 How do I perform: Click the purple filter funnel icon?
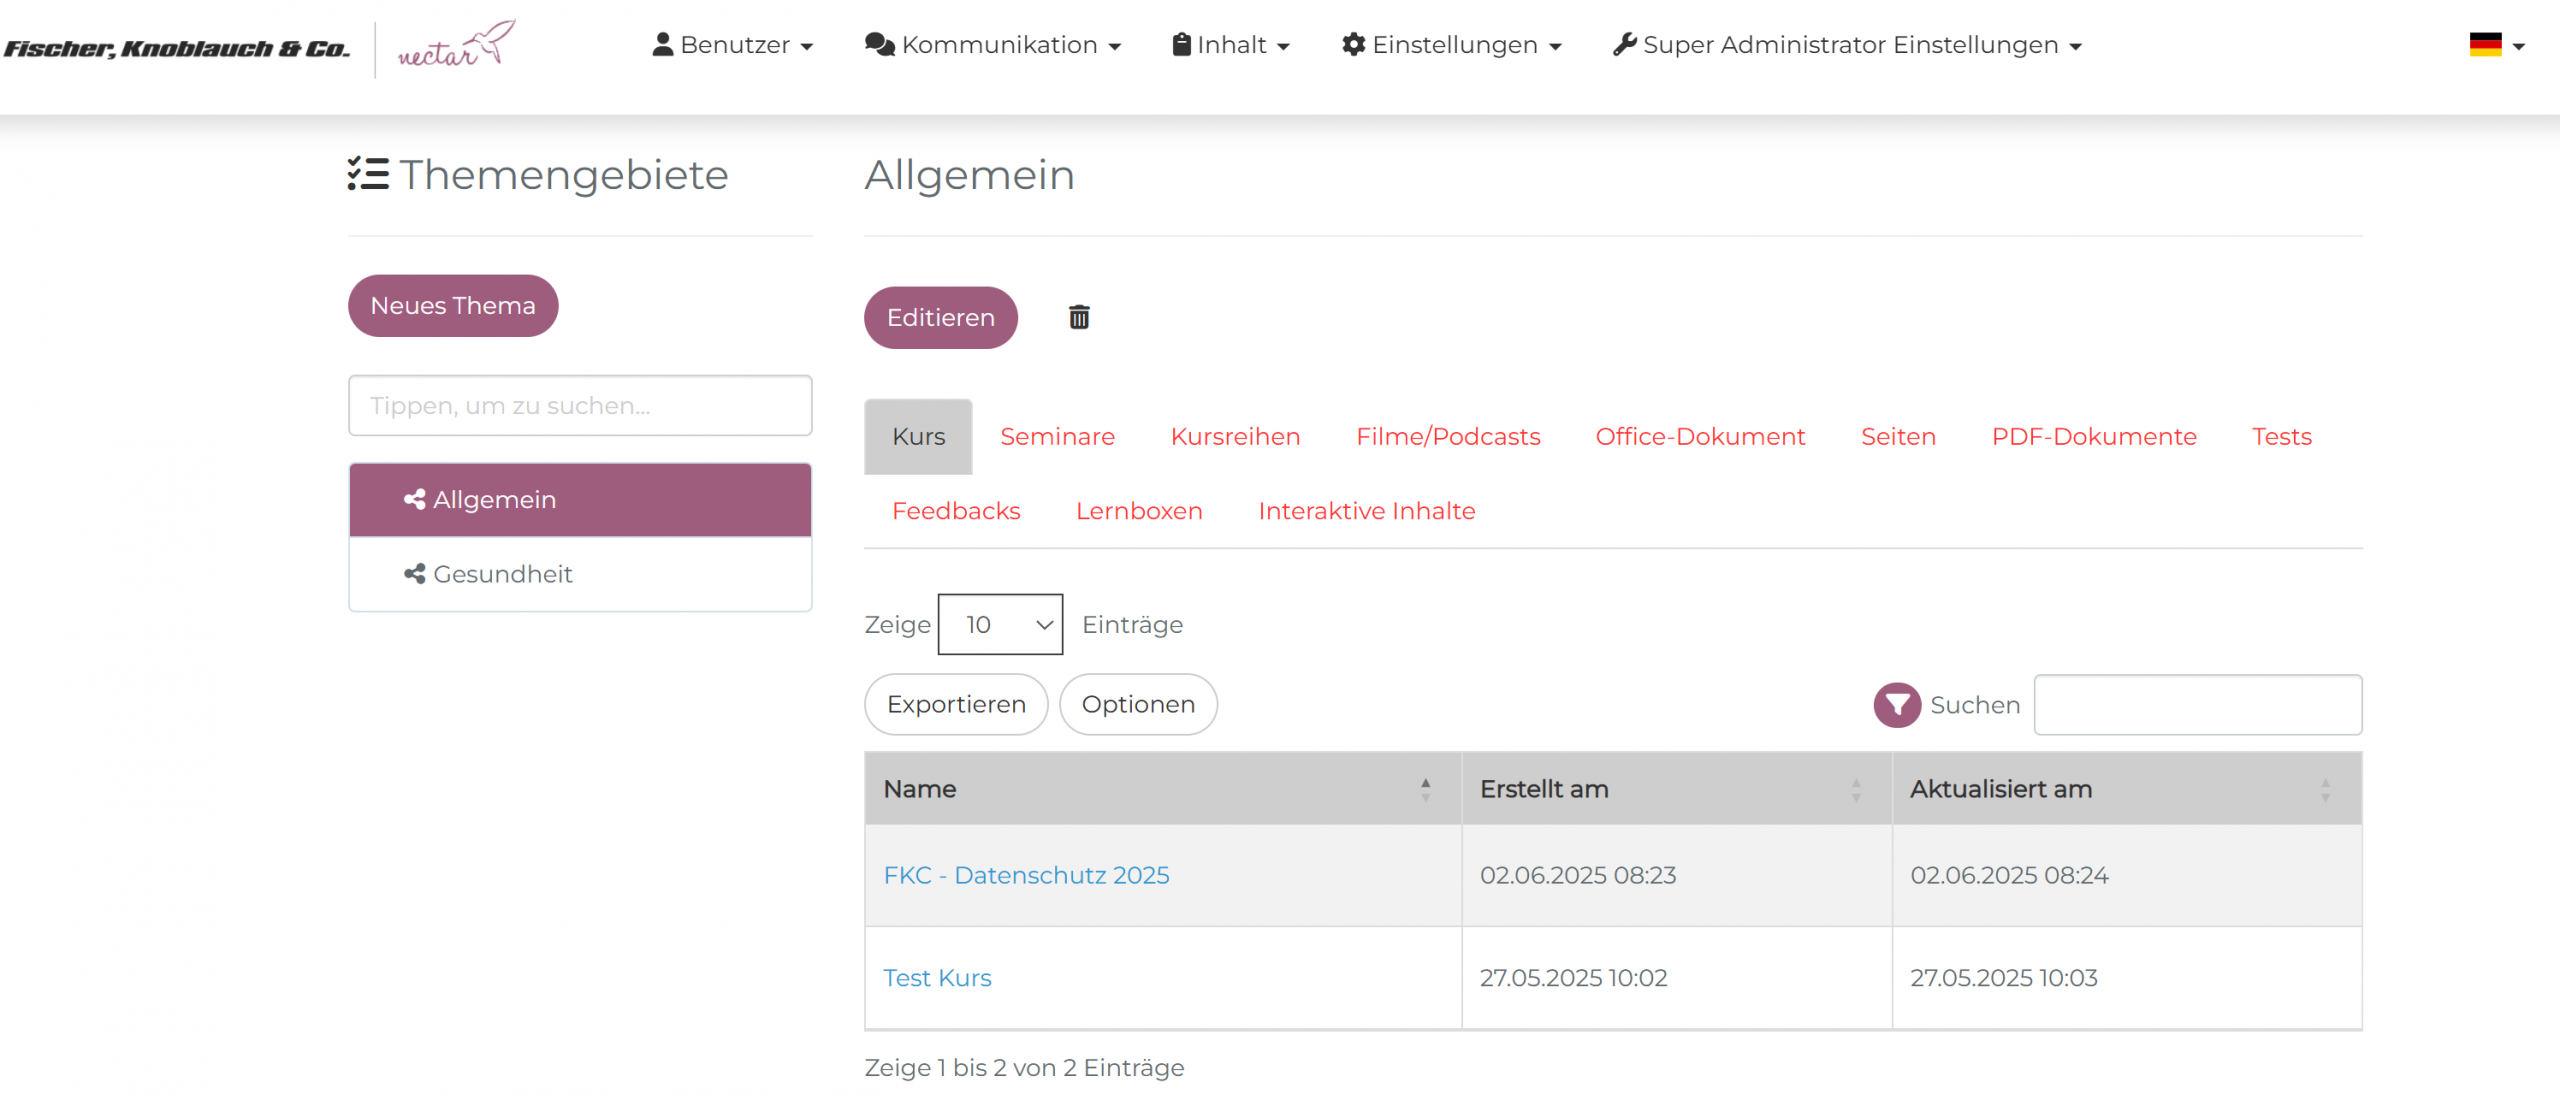click(1896, 705)
